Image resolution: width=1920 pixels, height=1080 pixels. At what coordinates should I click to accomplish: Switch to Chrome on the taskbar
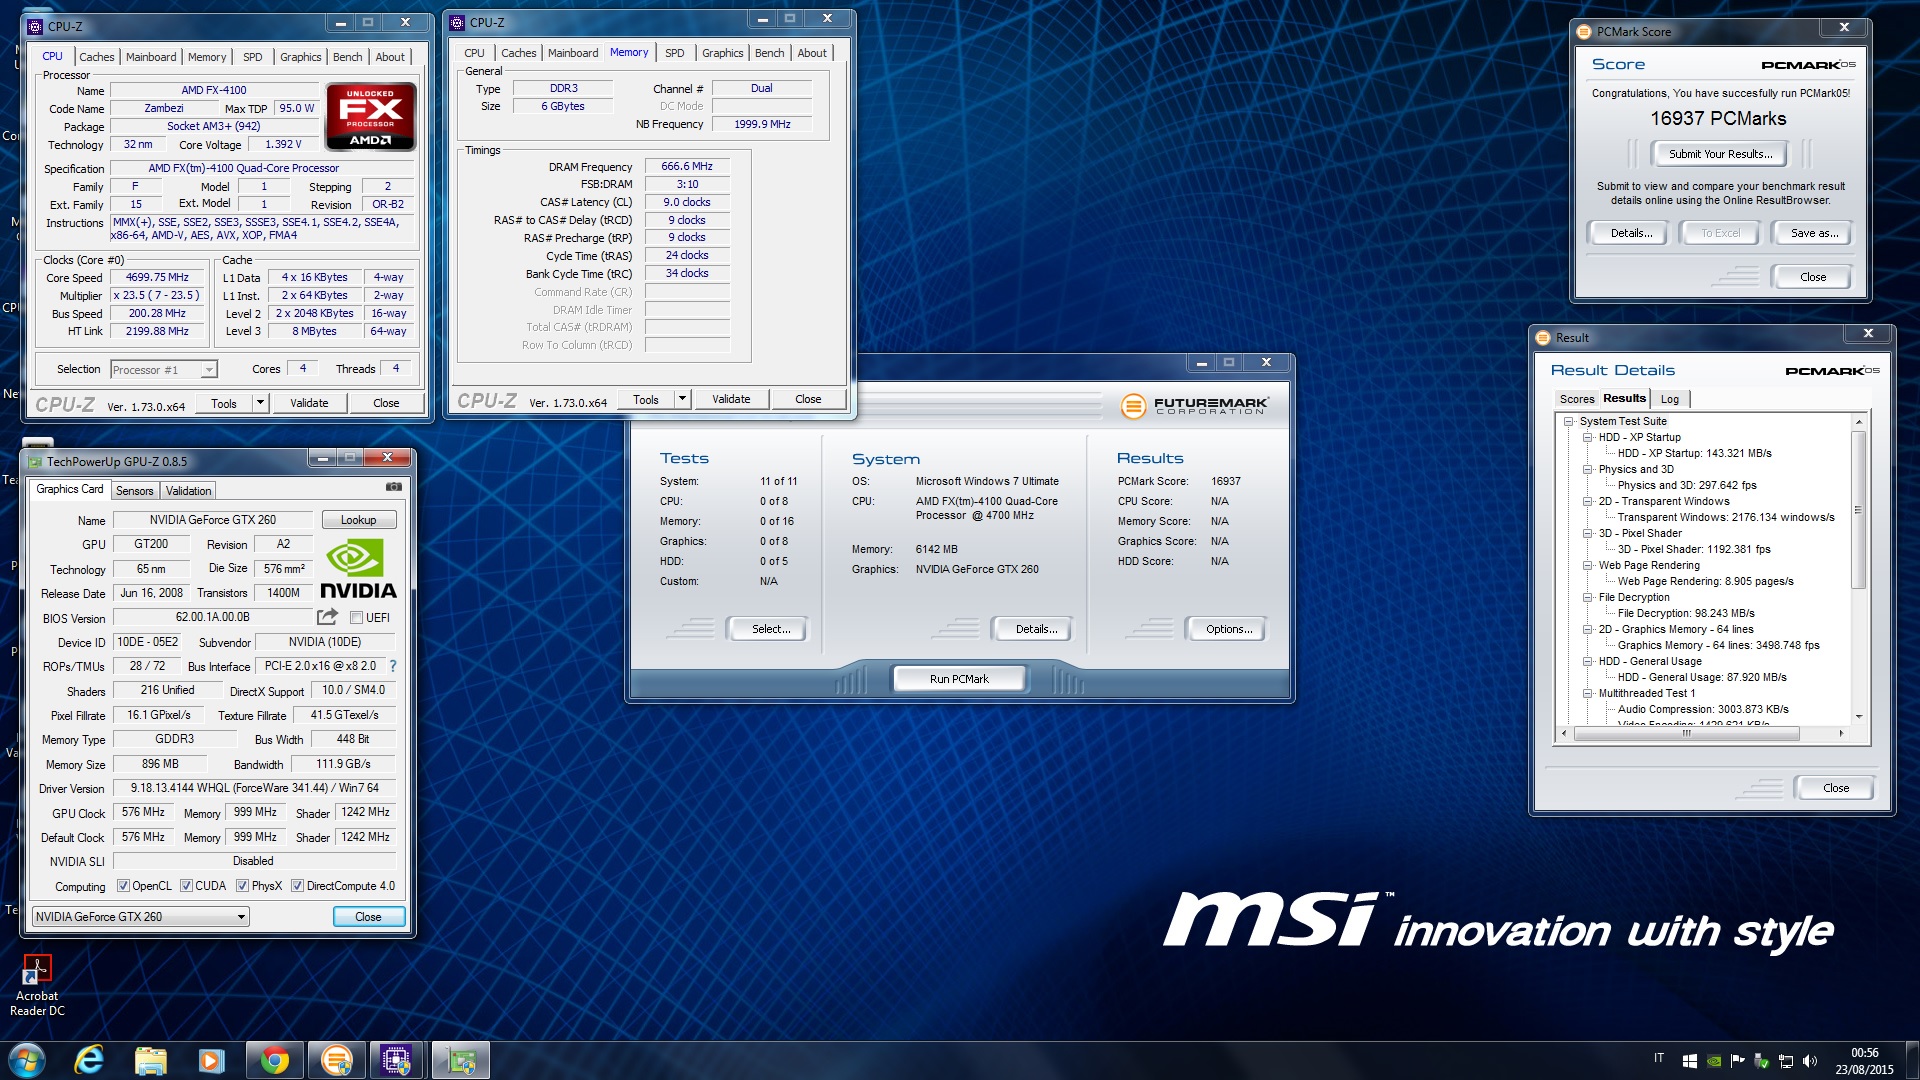pos(274,1060)
